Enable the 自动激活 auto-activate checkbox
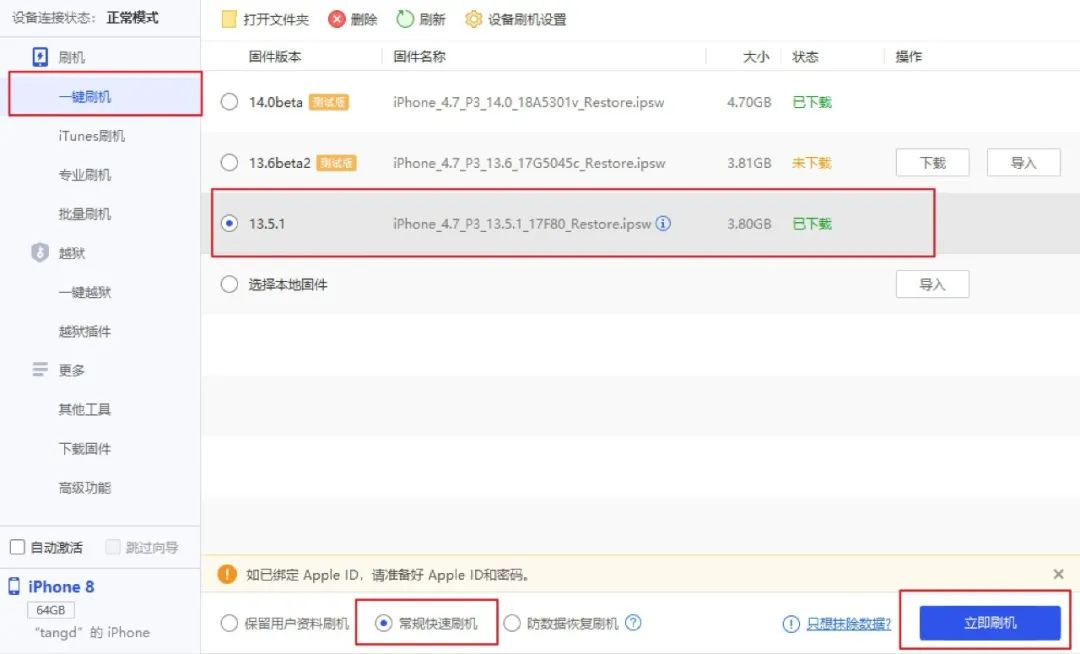The width and height of the screenshot is (1080, 654). 16,546
